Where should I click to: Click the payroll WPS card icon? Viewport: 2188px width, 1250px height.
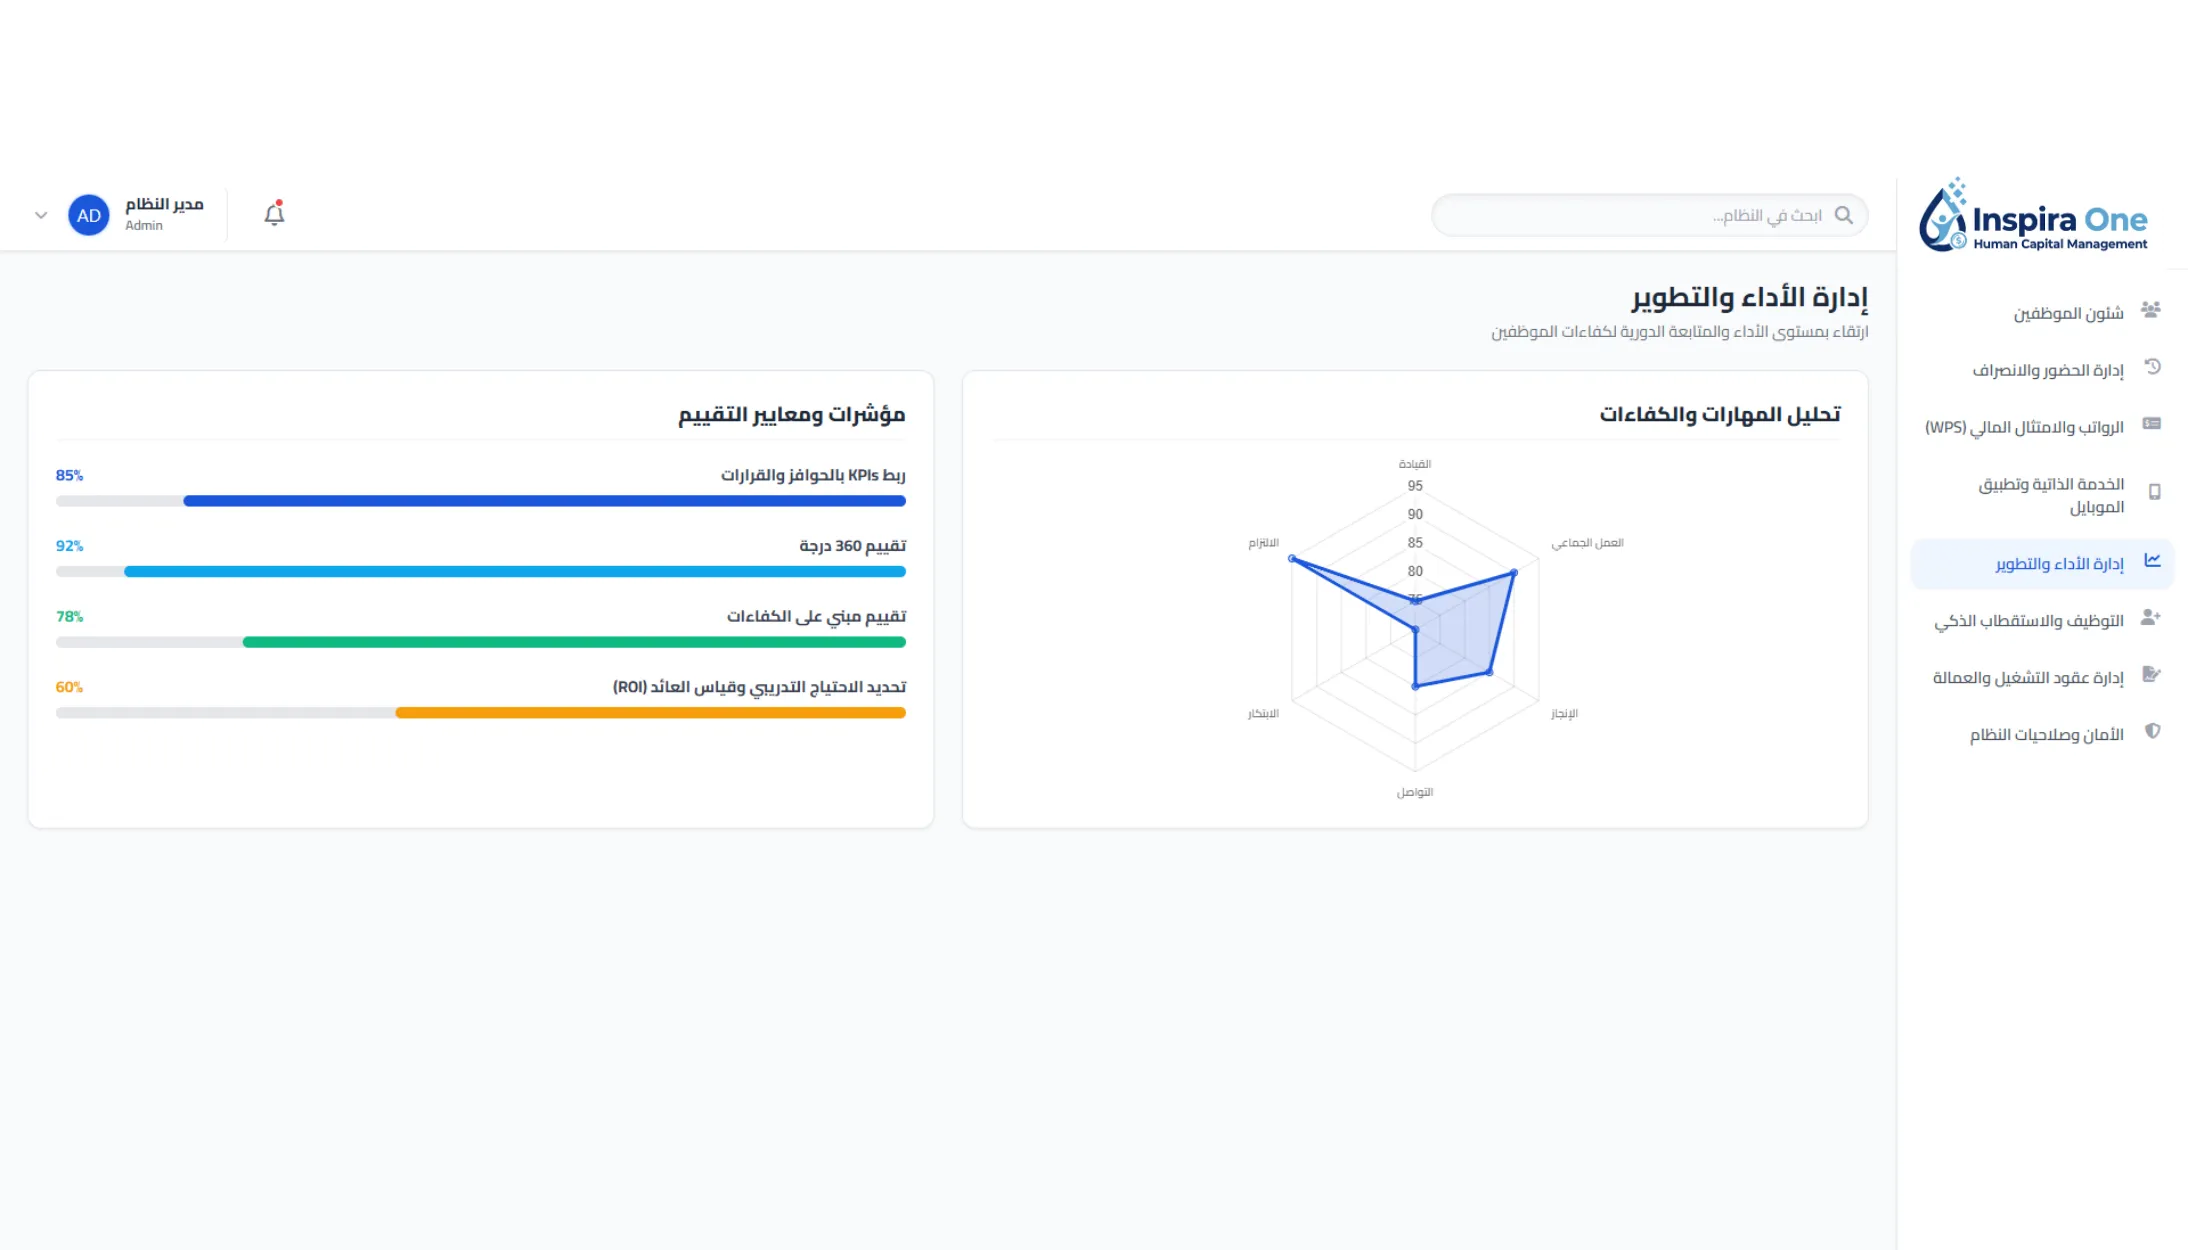2152,424
